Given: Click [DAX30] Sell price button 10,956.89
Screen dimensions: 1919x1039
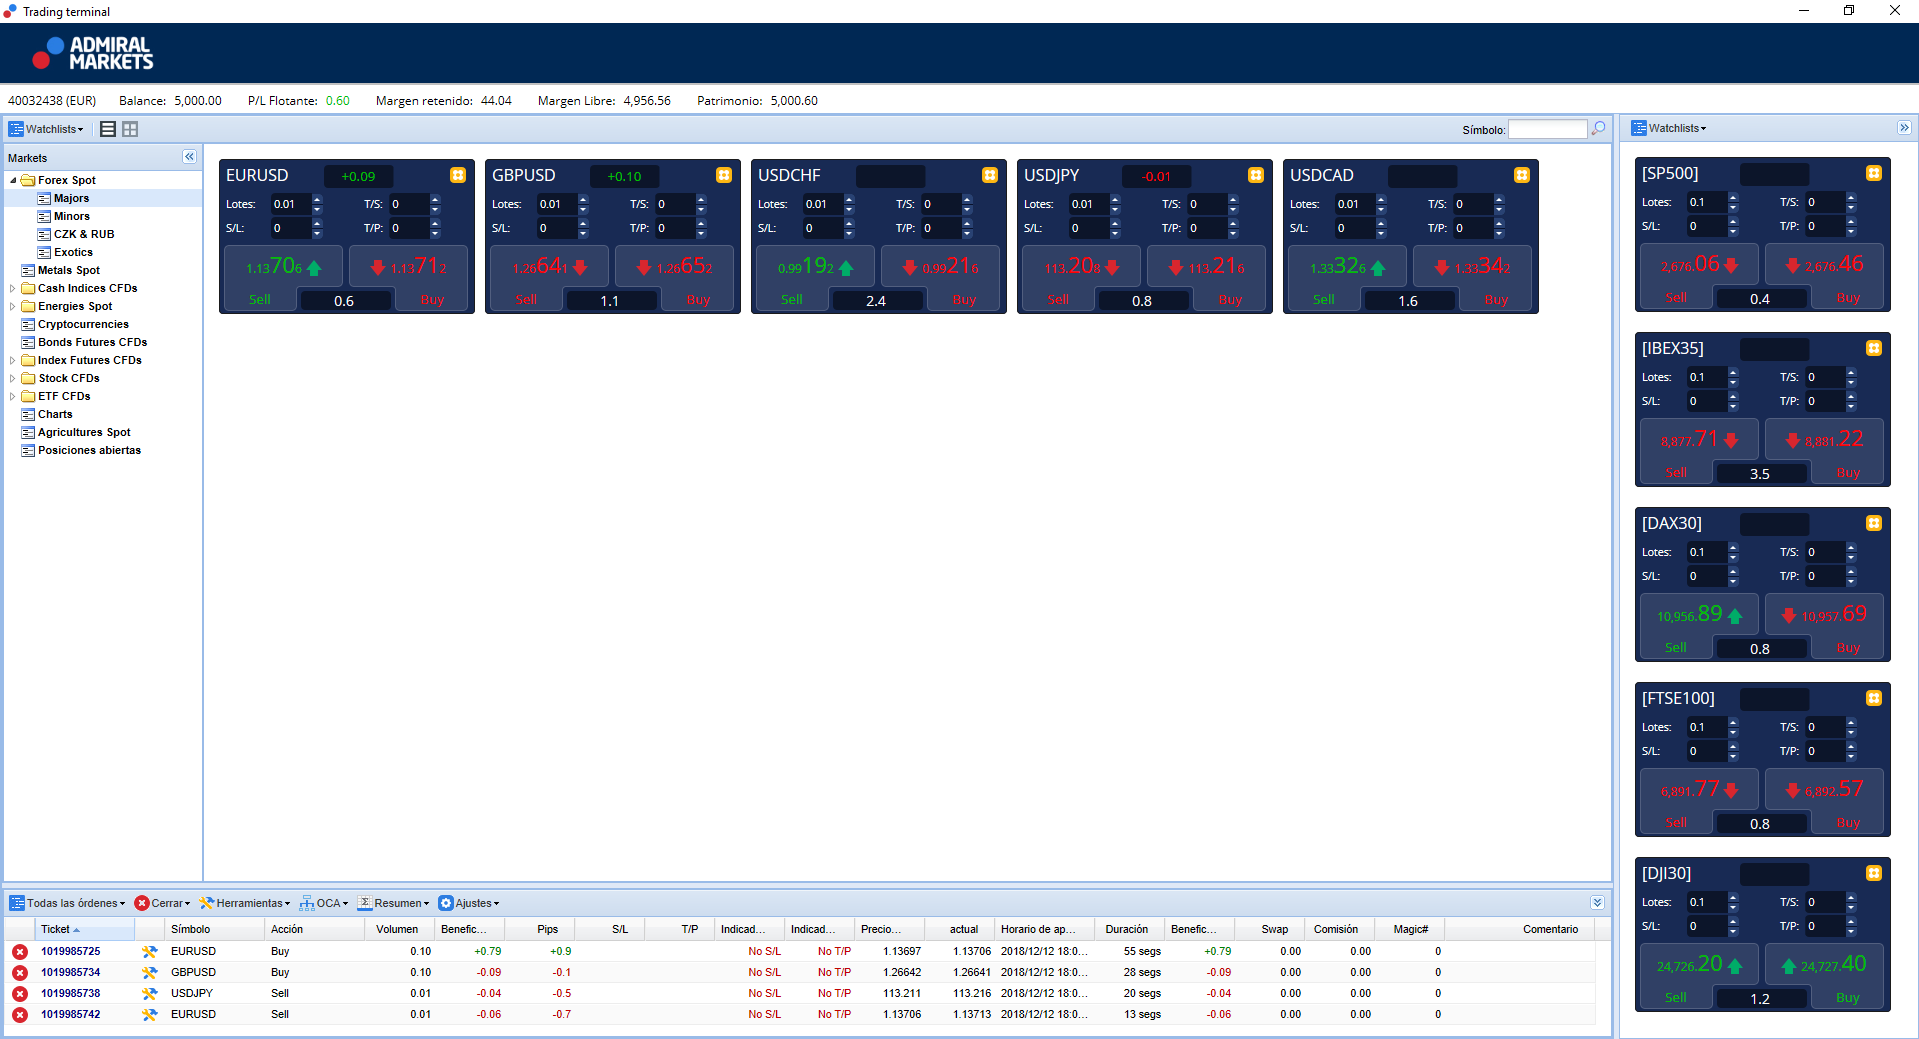Looking at the screenshot, I should click(x=1700, y=615).
